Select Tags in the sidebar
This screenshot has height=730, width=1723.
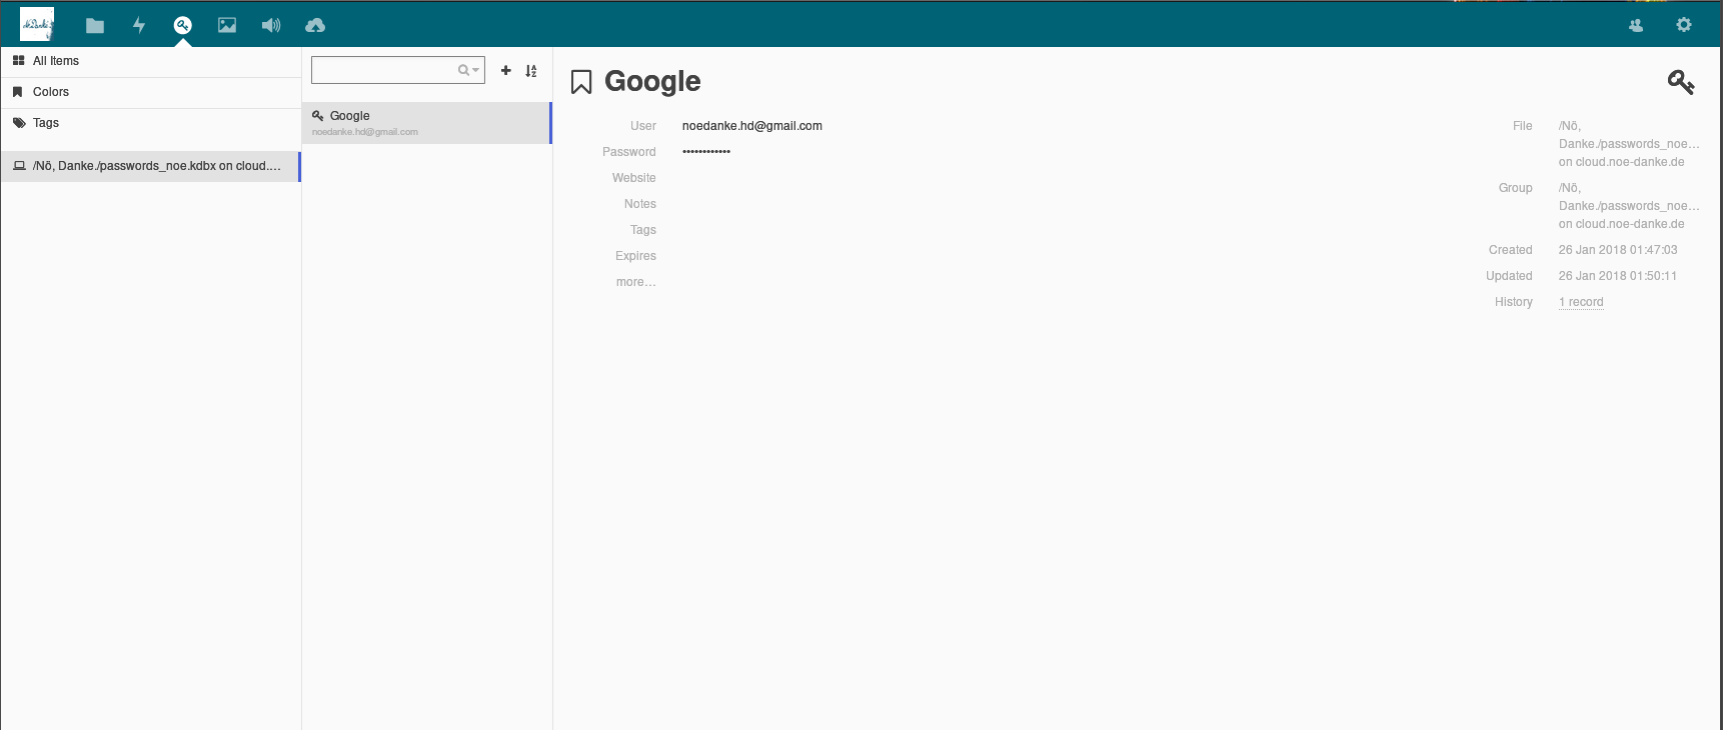pos(46,123)
